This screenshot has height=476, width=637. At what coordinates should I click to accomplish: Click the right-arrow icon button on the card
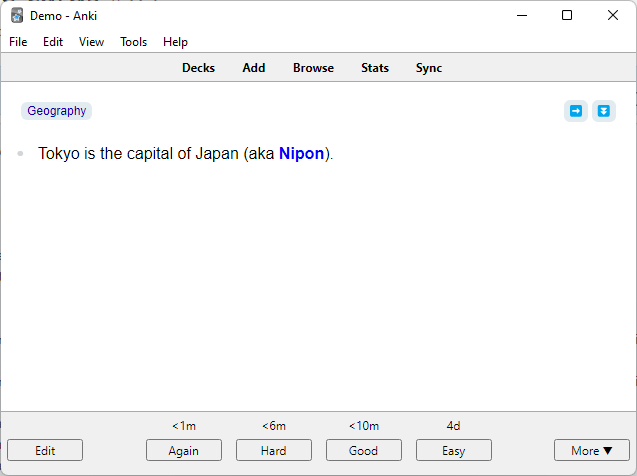click(x=576, y=111)
